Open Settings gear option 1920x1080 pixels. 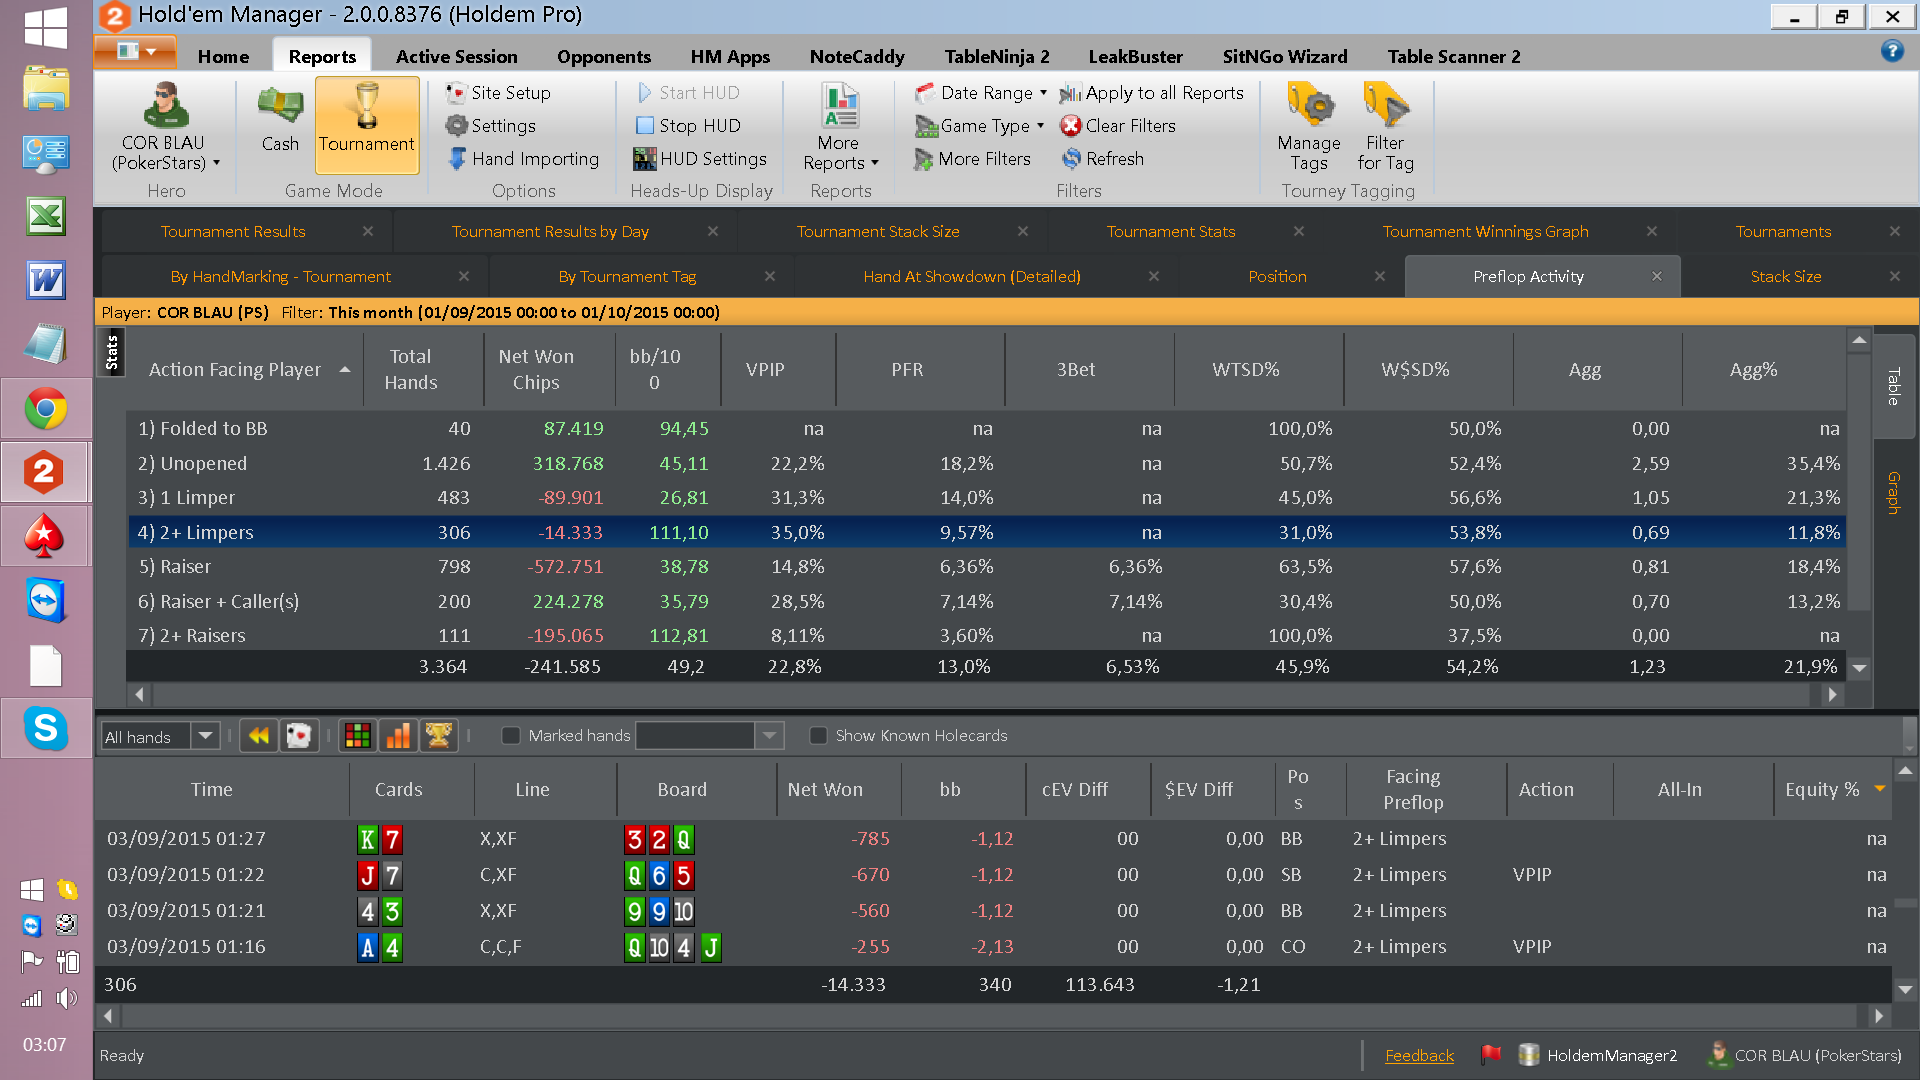(491, 126)
